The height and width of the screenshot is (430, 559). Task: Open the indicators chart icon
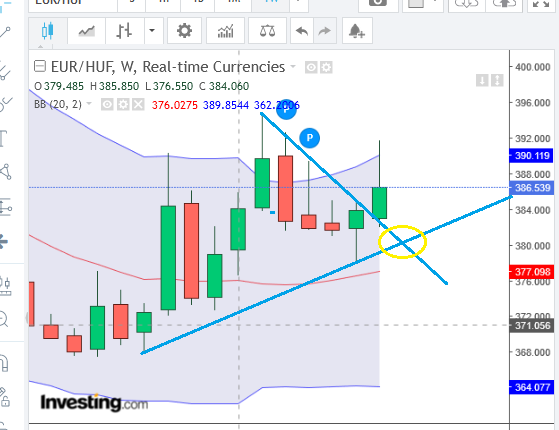click(225, 31)
